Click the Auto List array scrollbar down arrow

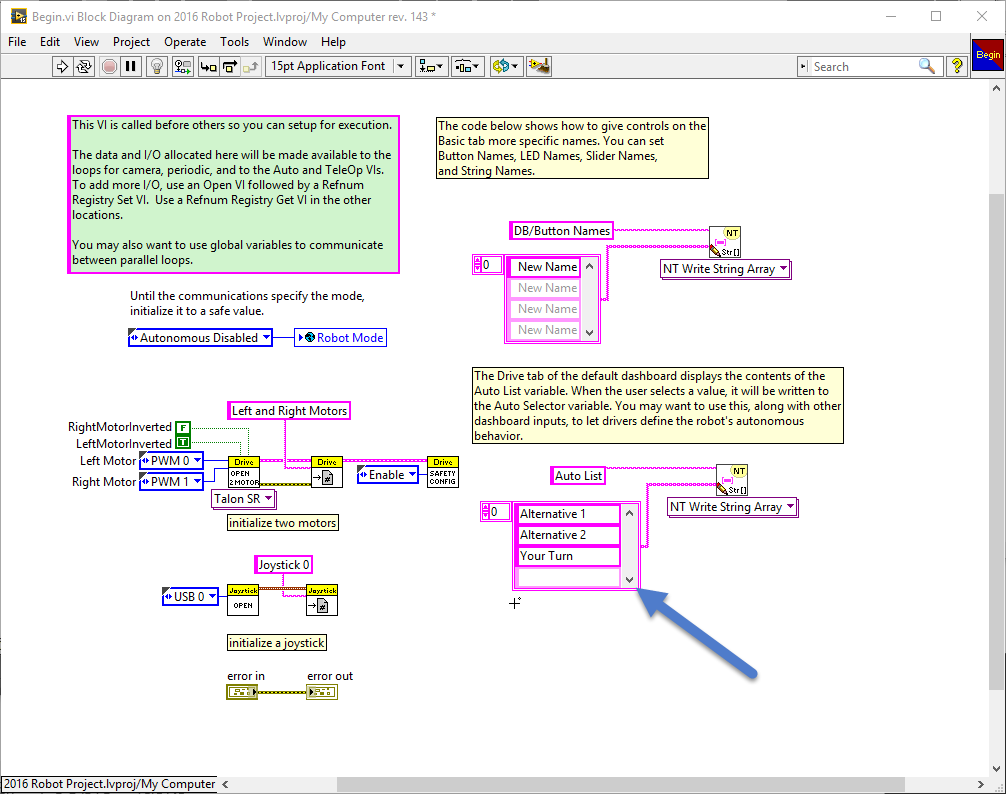(x=629, y=579)
